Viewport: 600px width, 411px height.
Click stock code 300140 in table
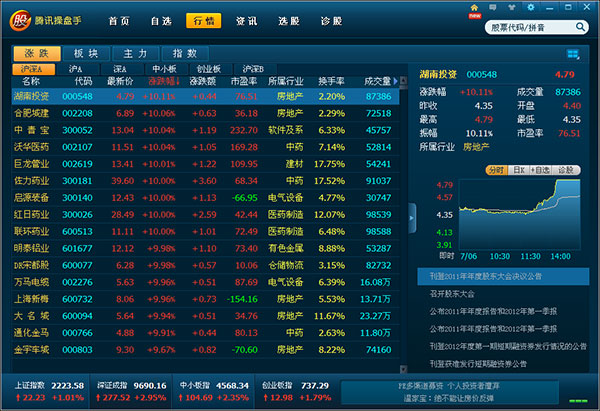pyautogui.click(x=77, y=198)
